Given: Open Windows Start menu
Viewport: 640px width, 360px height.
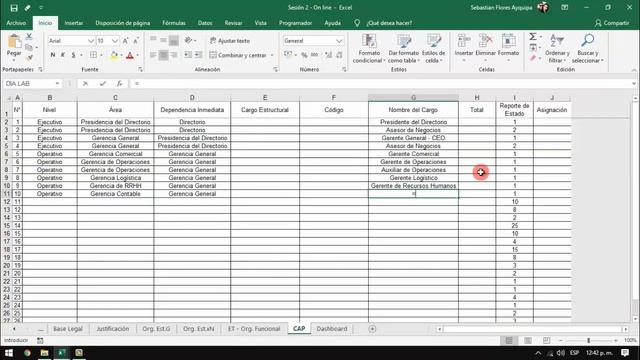Looking at the screenshot, I should coord(9,353).
